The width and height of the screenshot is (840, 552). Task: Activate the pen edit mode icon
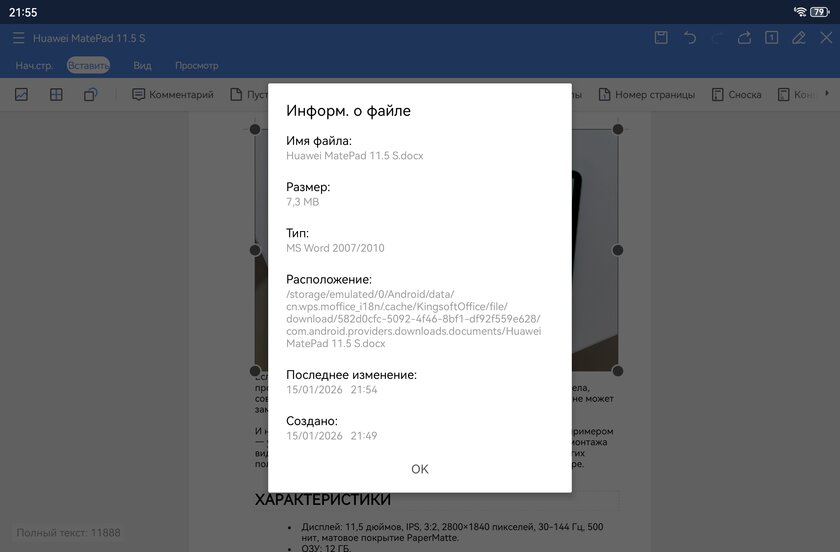(799, 38)
